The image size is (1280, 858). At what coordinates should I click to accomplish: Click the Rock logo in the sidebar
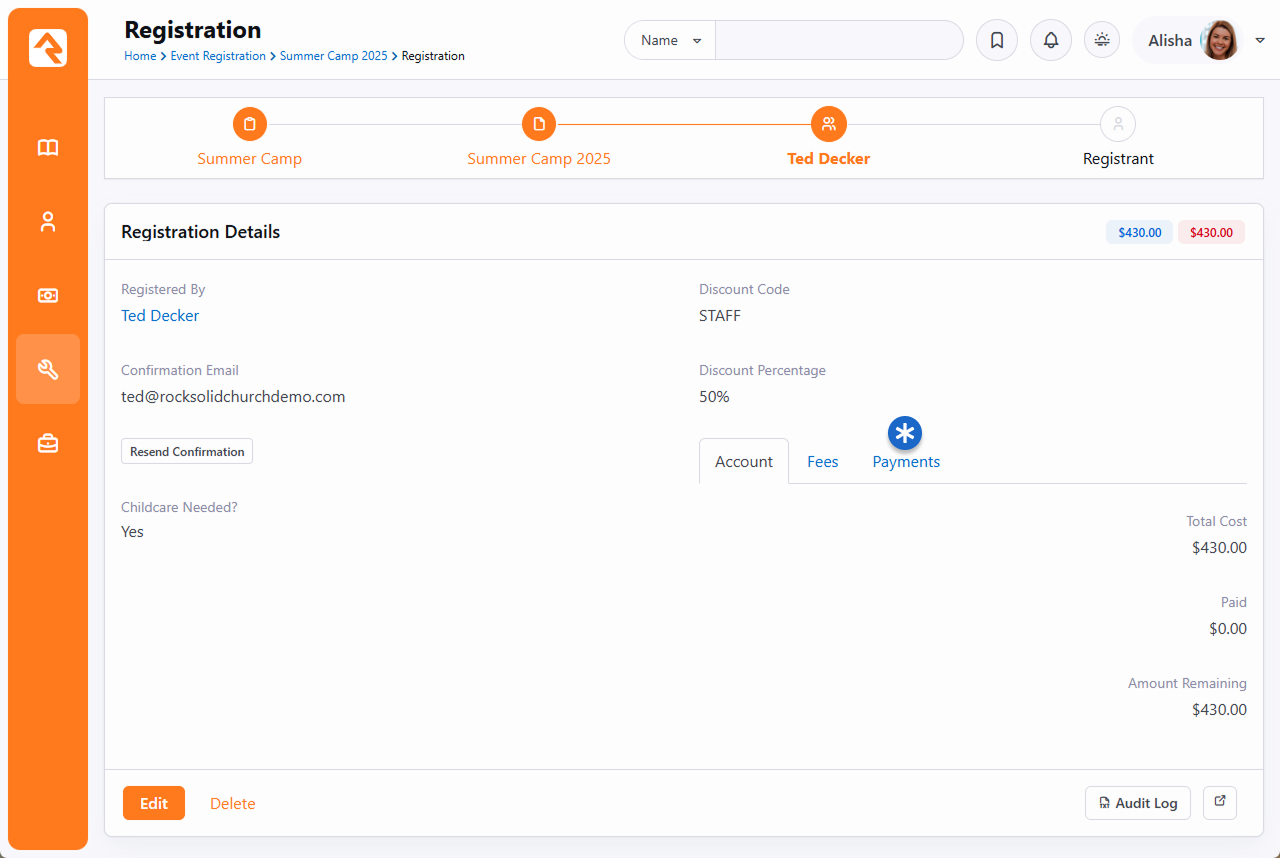(x=48, y=48)
